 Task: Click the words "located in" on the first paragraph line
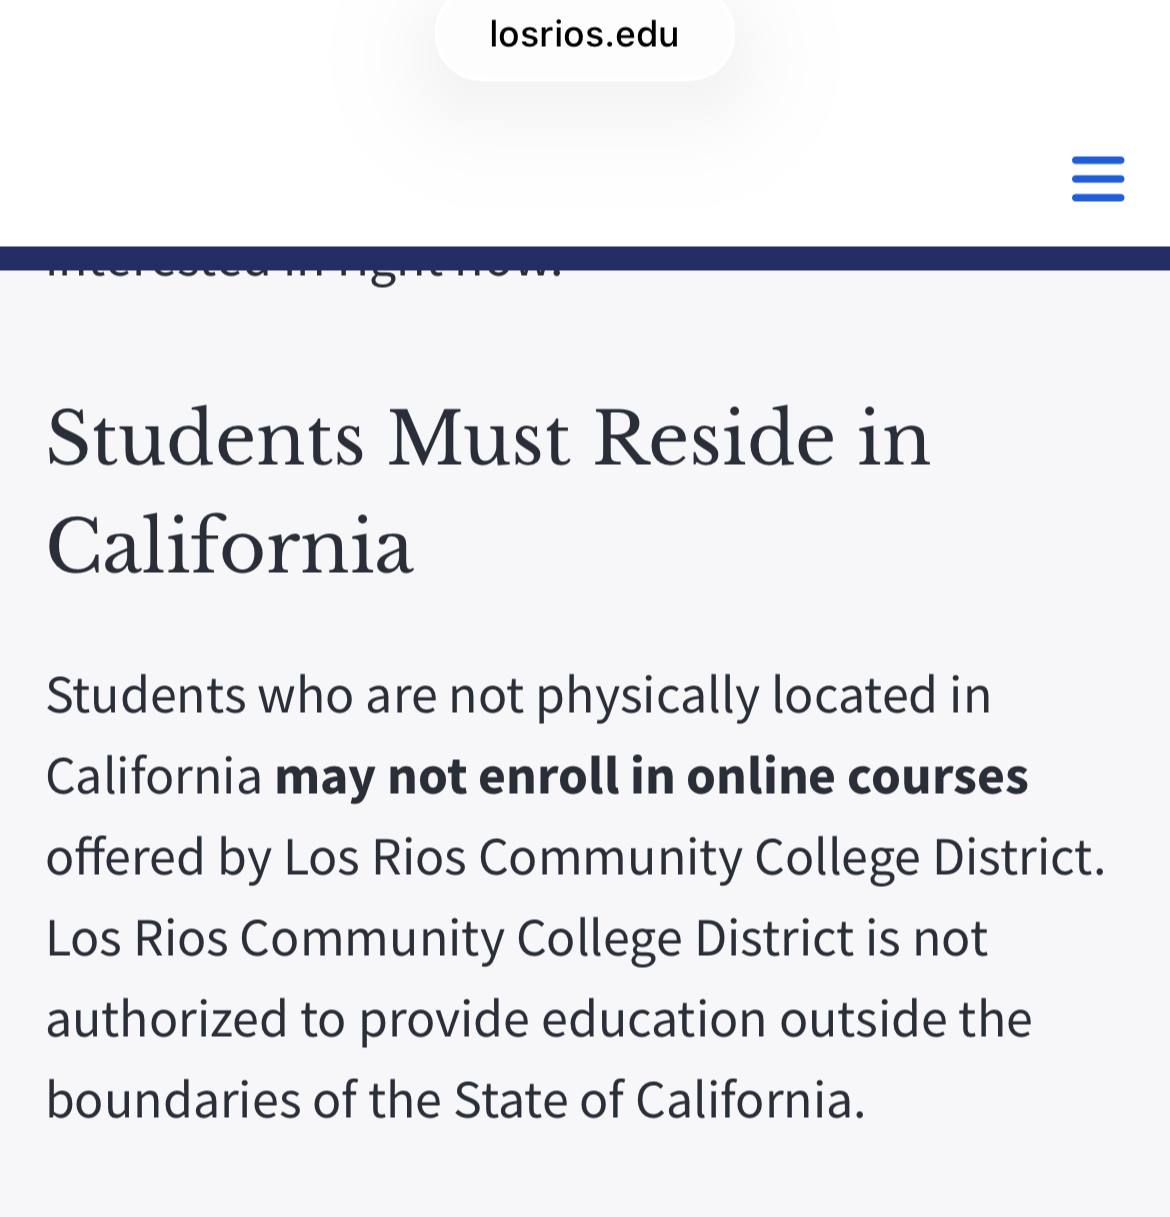click(x=881, y=695)
